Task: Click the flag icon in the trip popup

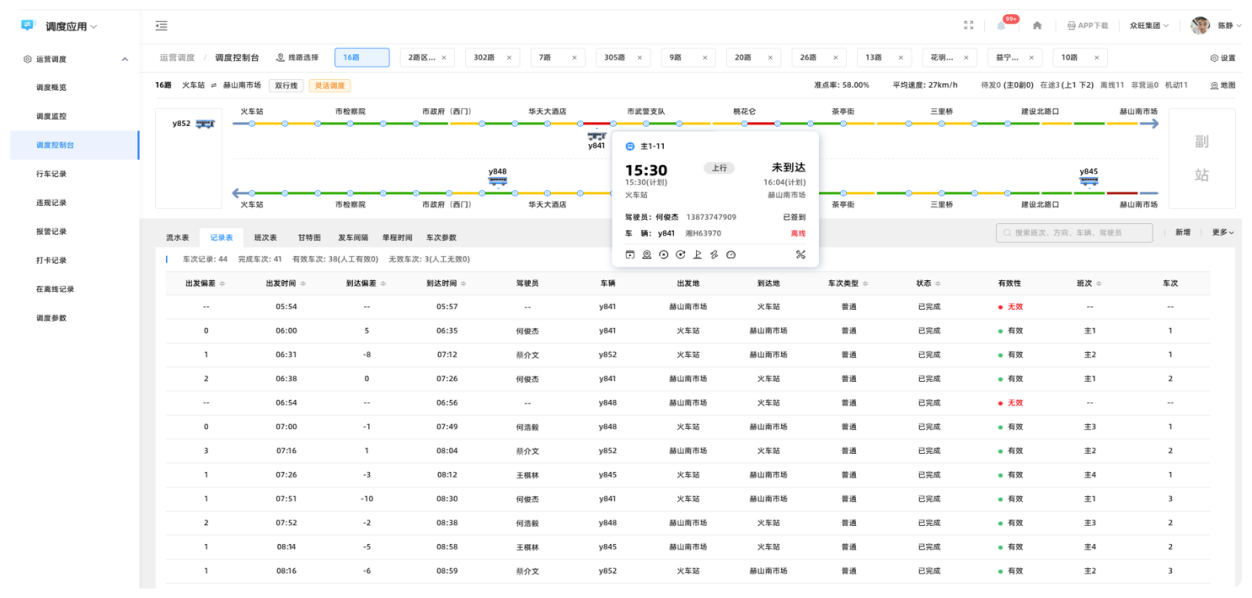Action: pyautogui.click(x=697, y=254)
